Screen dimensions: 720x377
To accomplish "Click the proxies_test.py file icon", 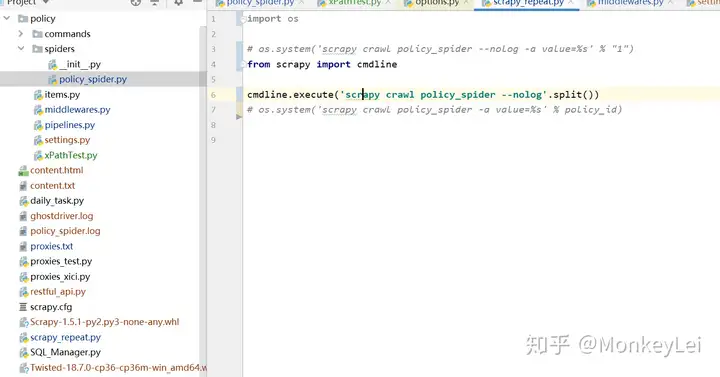I will pos(23,262).
